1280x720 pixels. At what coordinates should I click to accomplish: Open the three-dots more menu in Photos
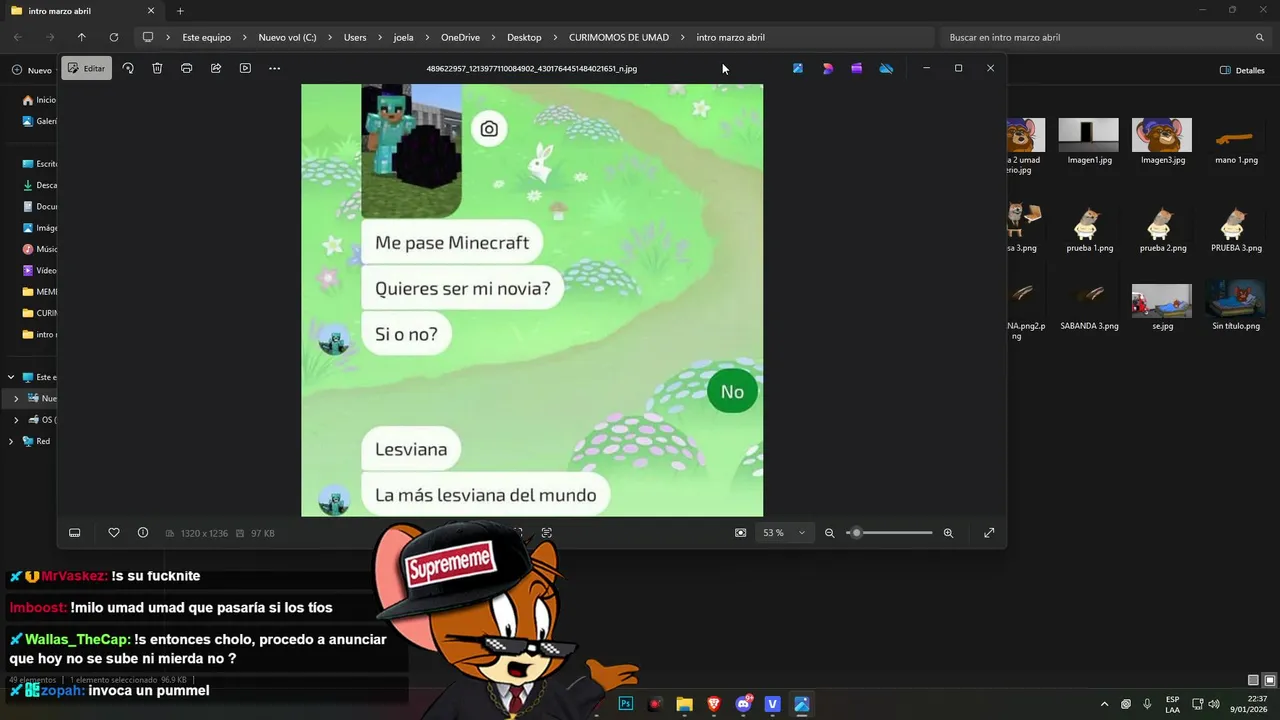(275, 69)
